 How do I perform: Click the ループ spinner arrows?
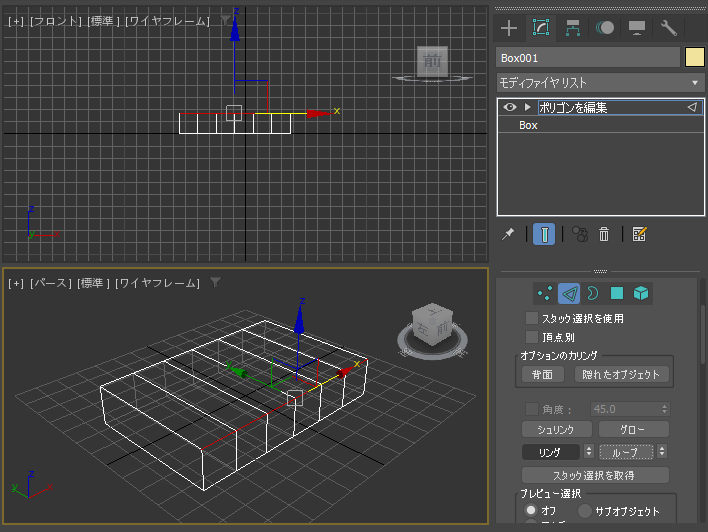tap(662, 452)
